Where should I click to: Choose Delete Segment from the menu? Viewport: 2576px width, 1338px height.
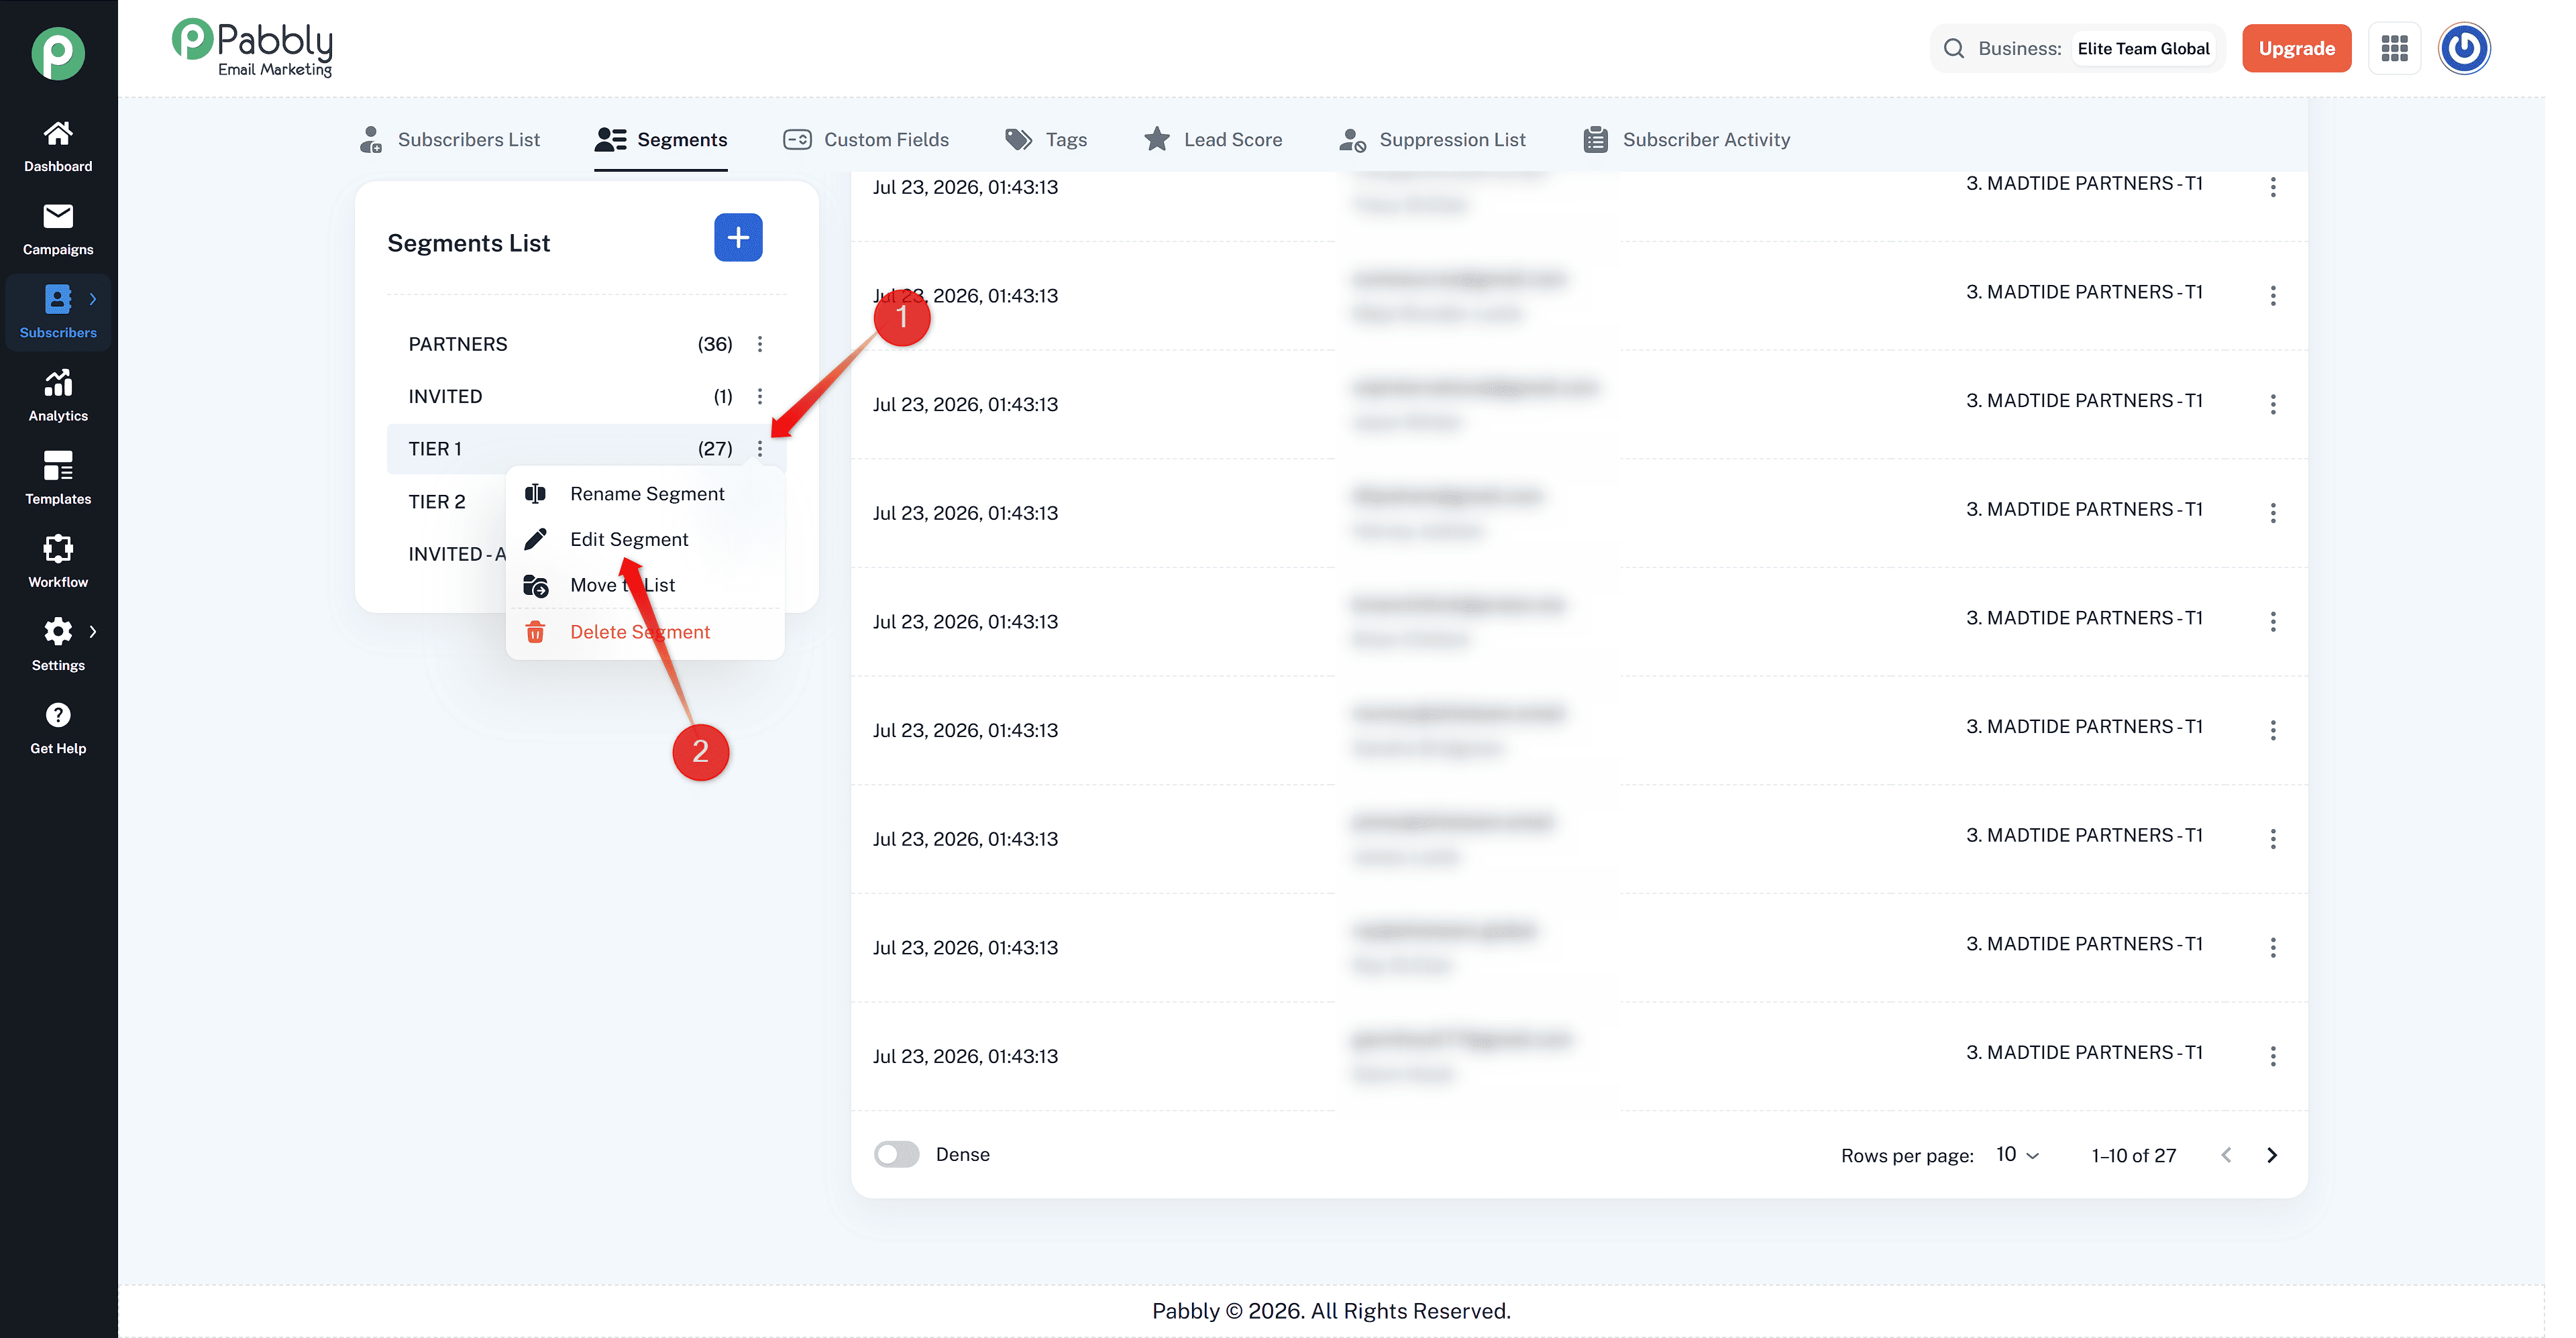pos(646,632)
